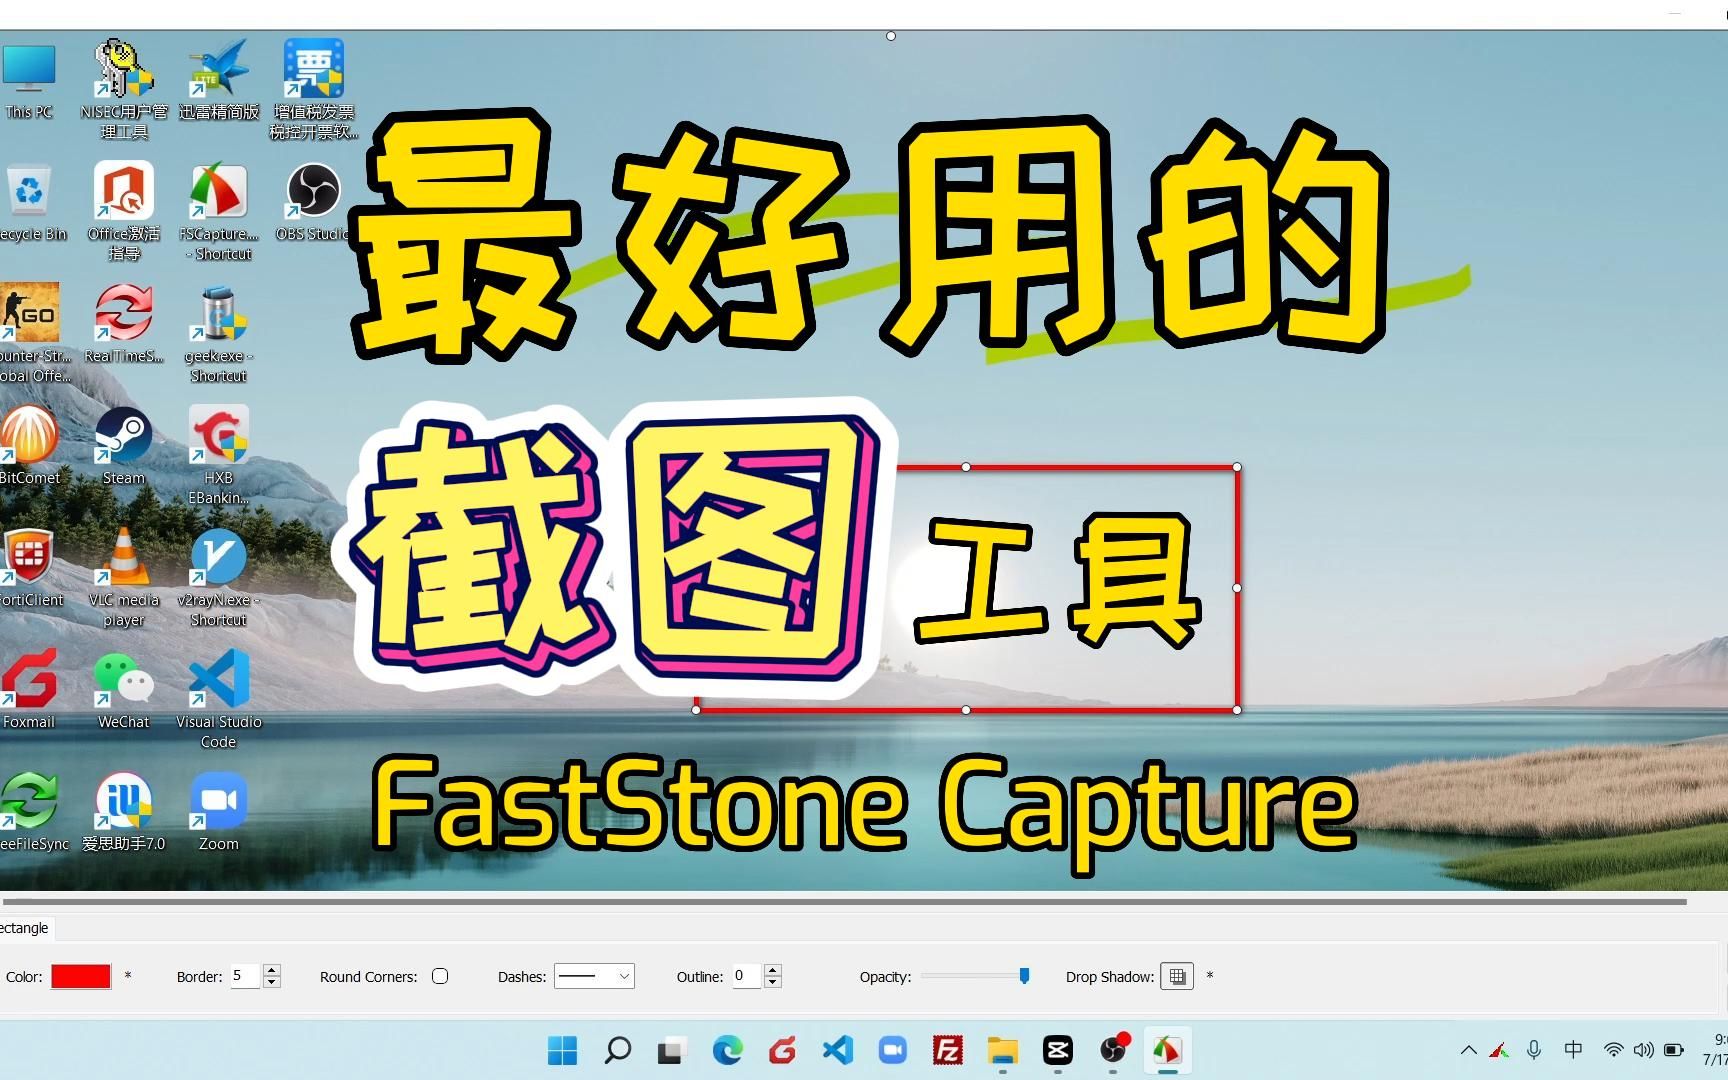Image resolution: width=1728 pixels, height=1080 pixels.
Task: Open the volume tray icon
Action: (x=1643, y=1050)
